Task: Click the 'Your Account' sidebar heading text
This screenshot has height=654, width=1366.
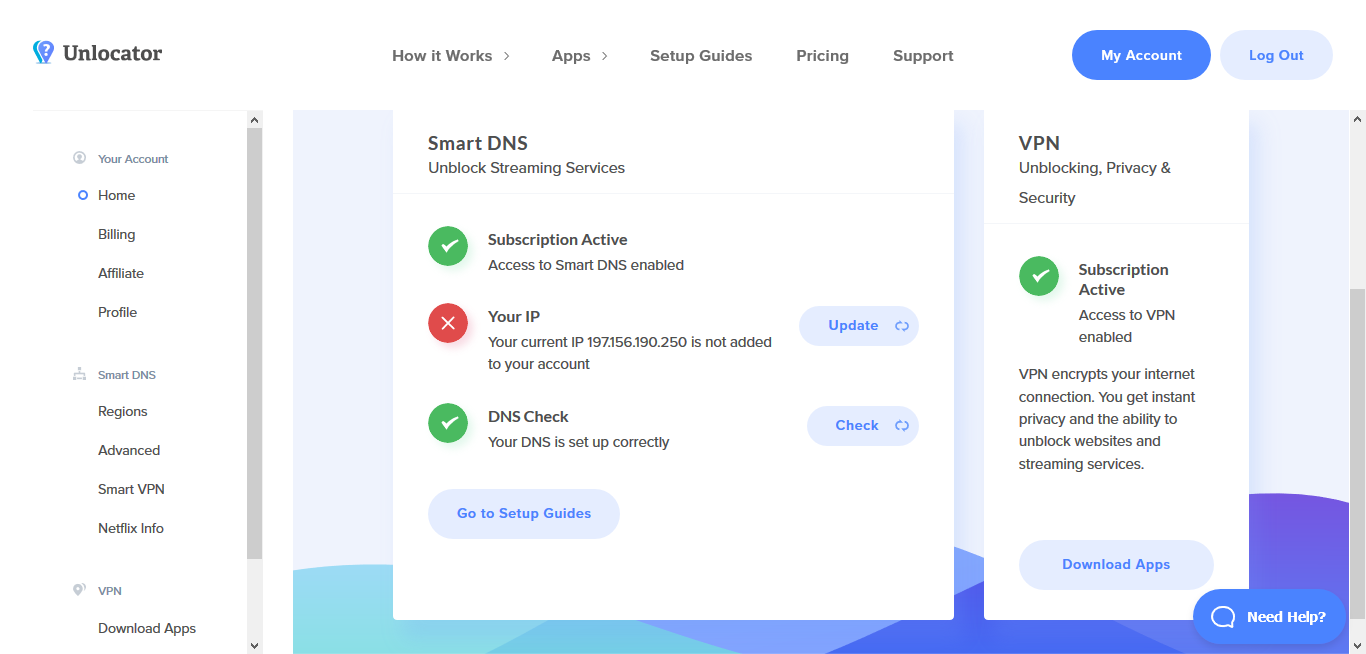Action: pos(133,159)
